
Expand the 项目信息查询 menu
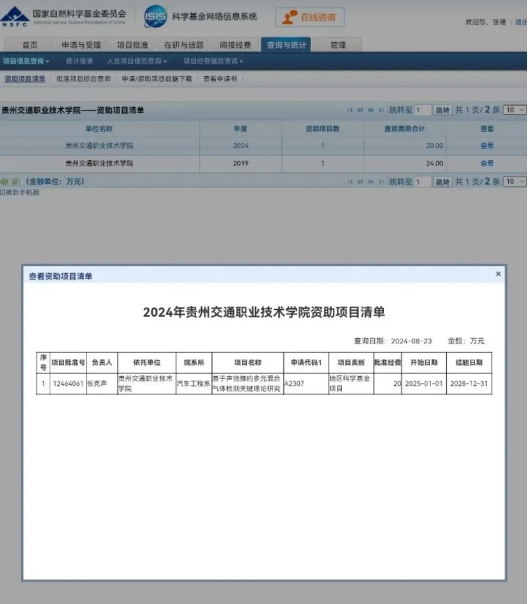[26, 61]
